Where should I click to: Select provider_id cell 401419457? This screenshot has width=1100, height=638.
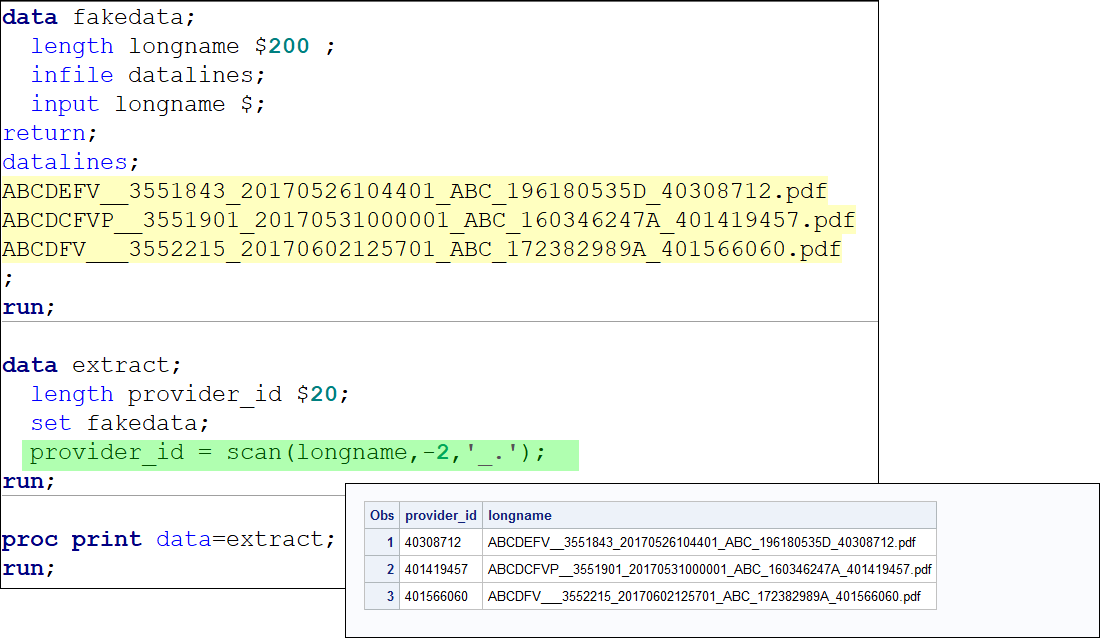click(441, 569)
